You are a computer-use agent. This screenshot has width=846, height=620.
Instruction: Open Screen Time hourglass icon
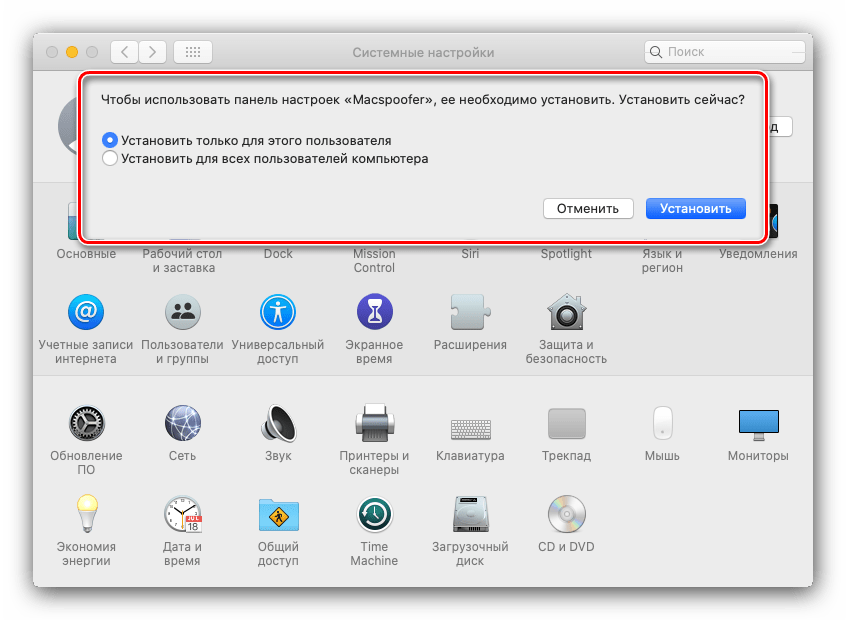pos(374,313)
